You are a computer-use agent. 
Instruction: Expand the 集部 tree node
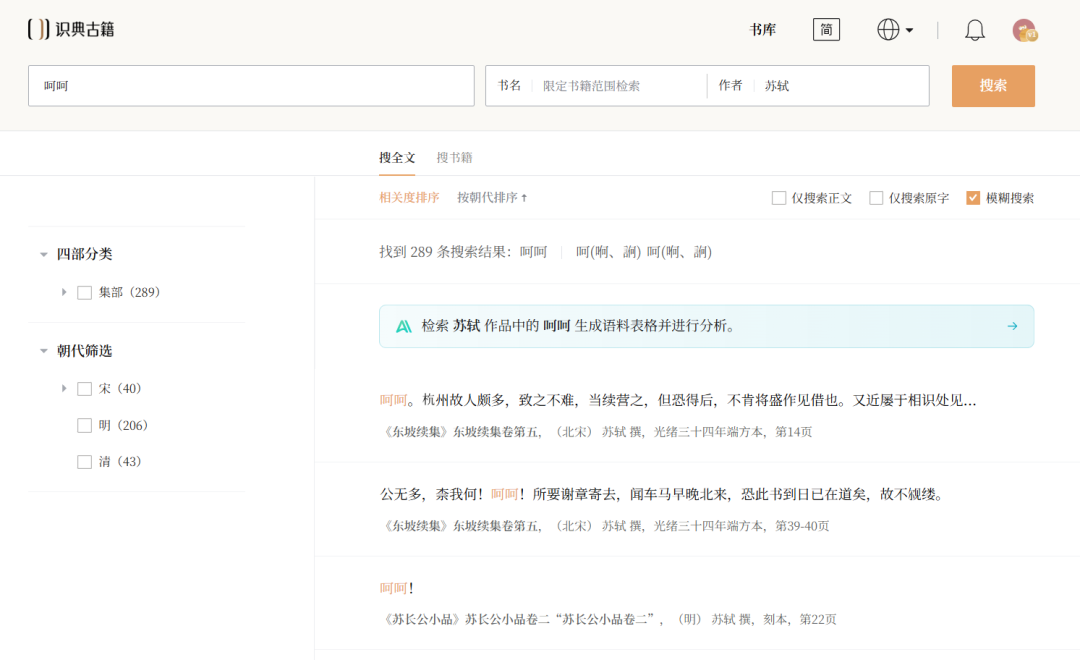click(64, 292)
